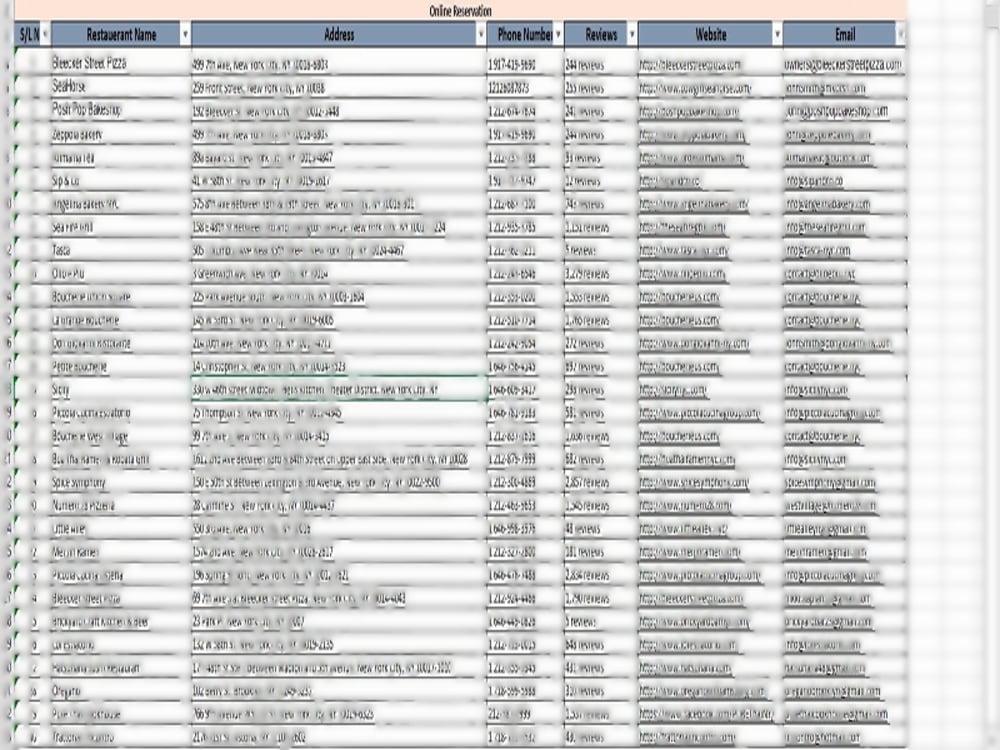Select the Restaurant Name header cell
This screenshot has width=1000, height=750.
[x=121, y=34]
